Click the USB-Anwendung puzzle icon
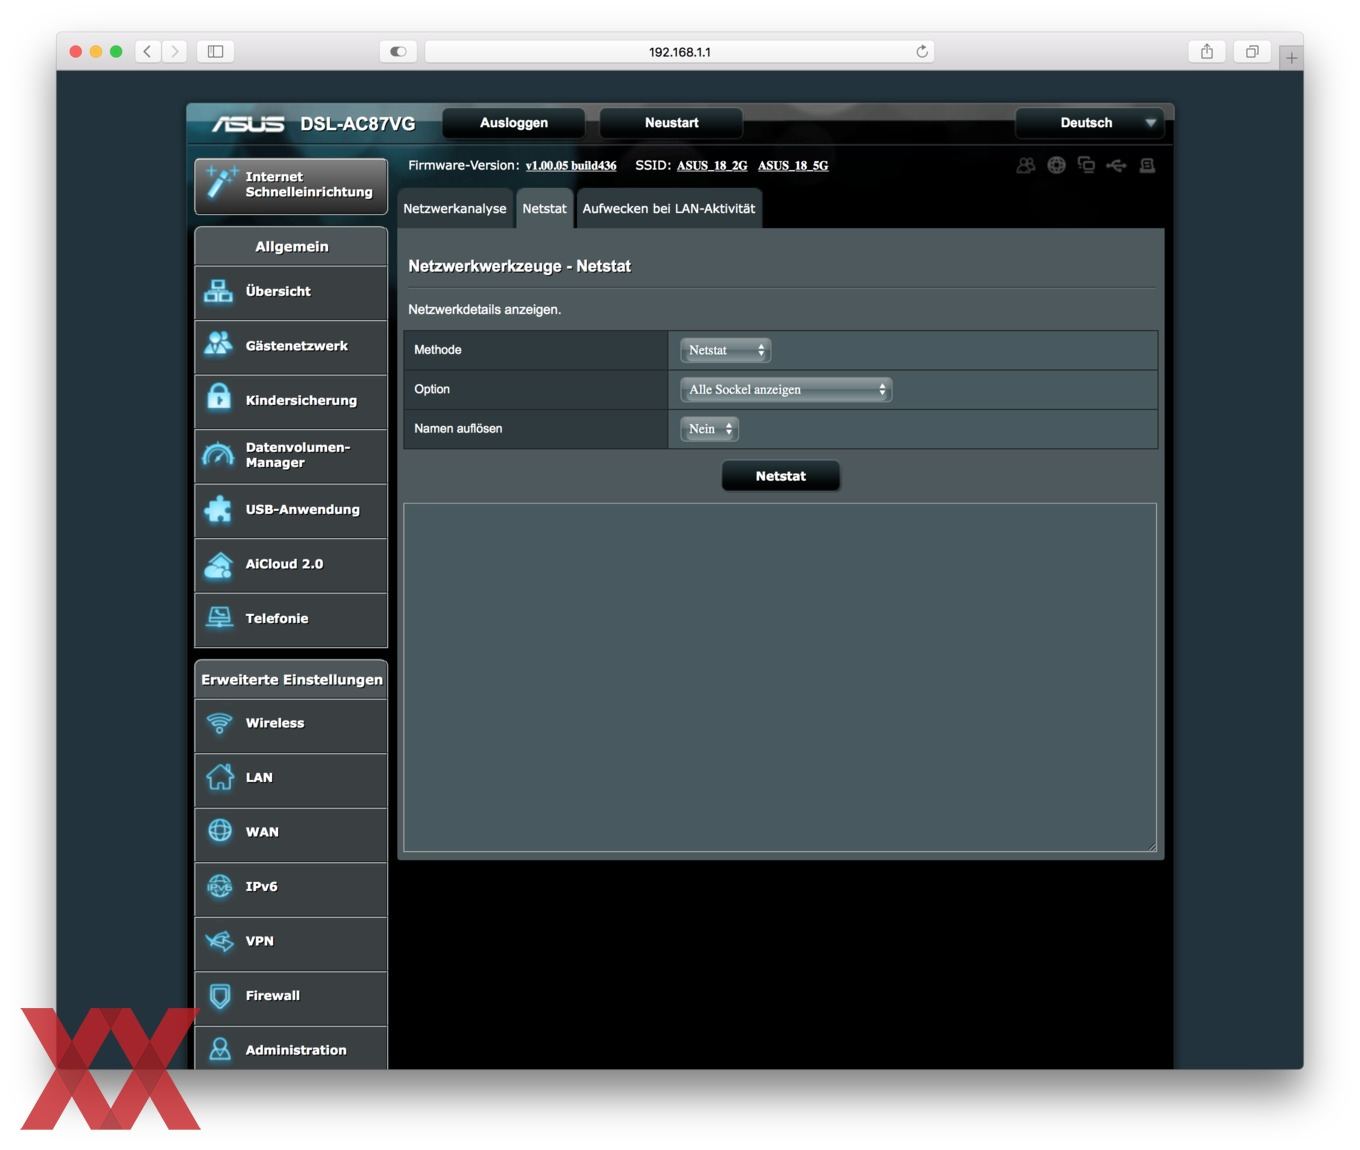Screen dimensions: 1360x1150 pos(218,509)
